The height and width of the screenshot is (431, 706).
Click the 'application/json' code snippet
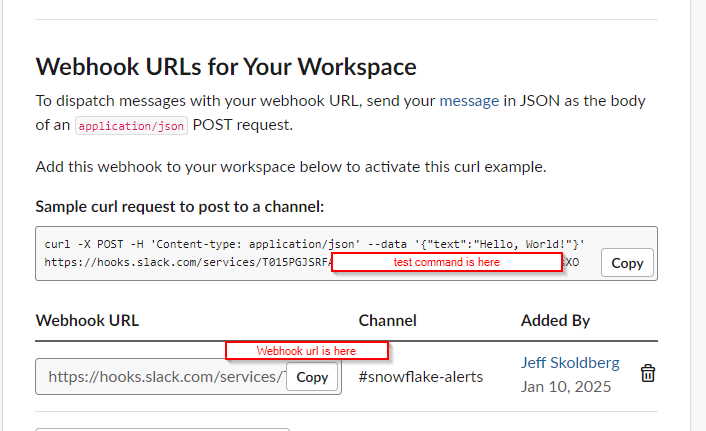point(131,126)
